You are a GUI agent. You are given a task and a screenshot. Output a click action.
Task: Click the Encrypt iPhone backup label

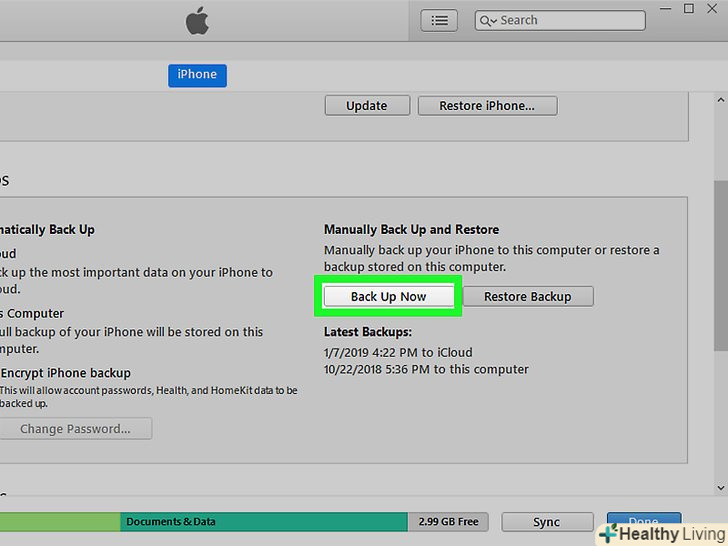(x=65, y=373)
